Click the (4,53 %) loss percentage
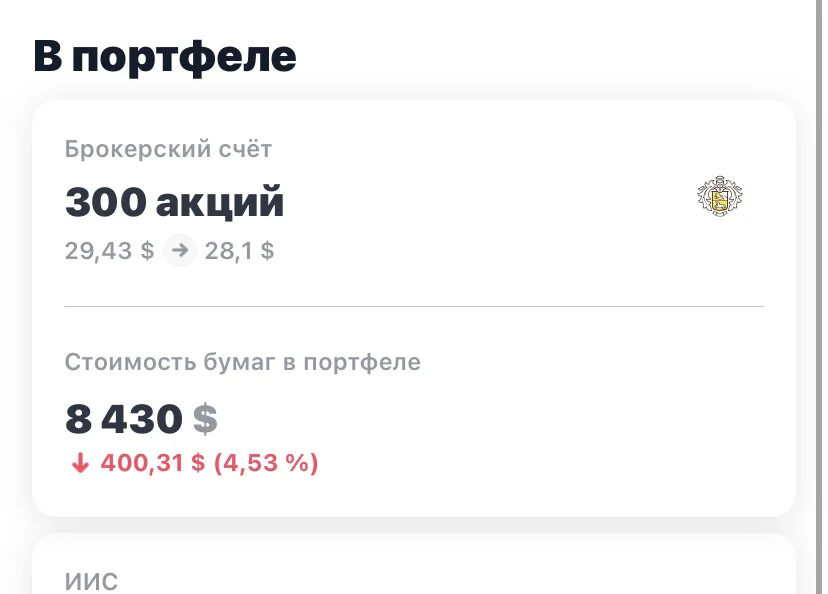Viewport: 828px width, 594px height. pyautogui.click(x=266, y=463)
